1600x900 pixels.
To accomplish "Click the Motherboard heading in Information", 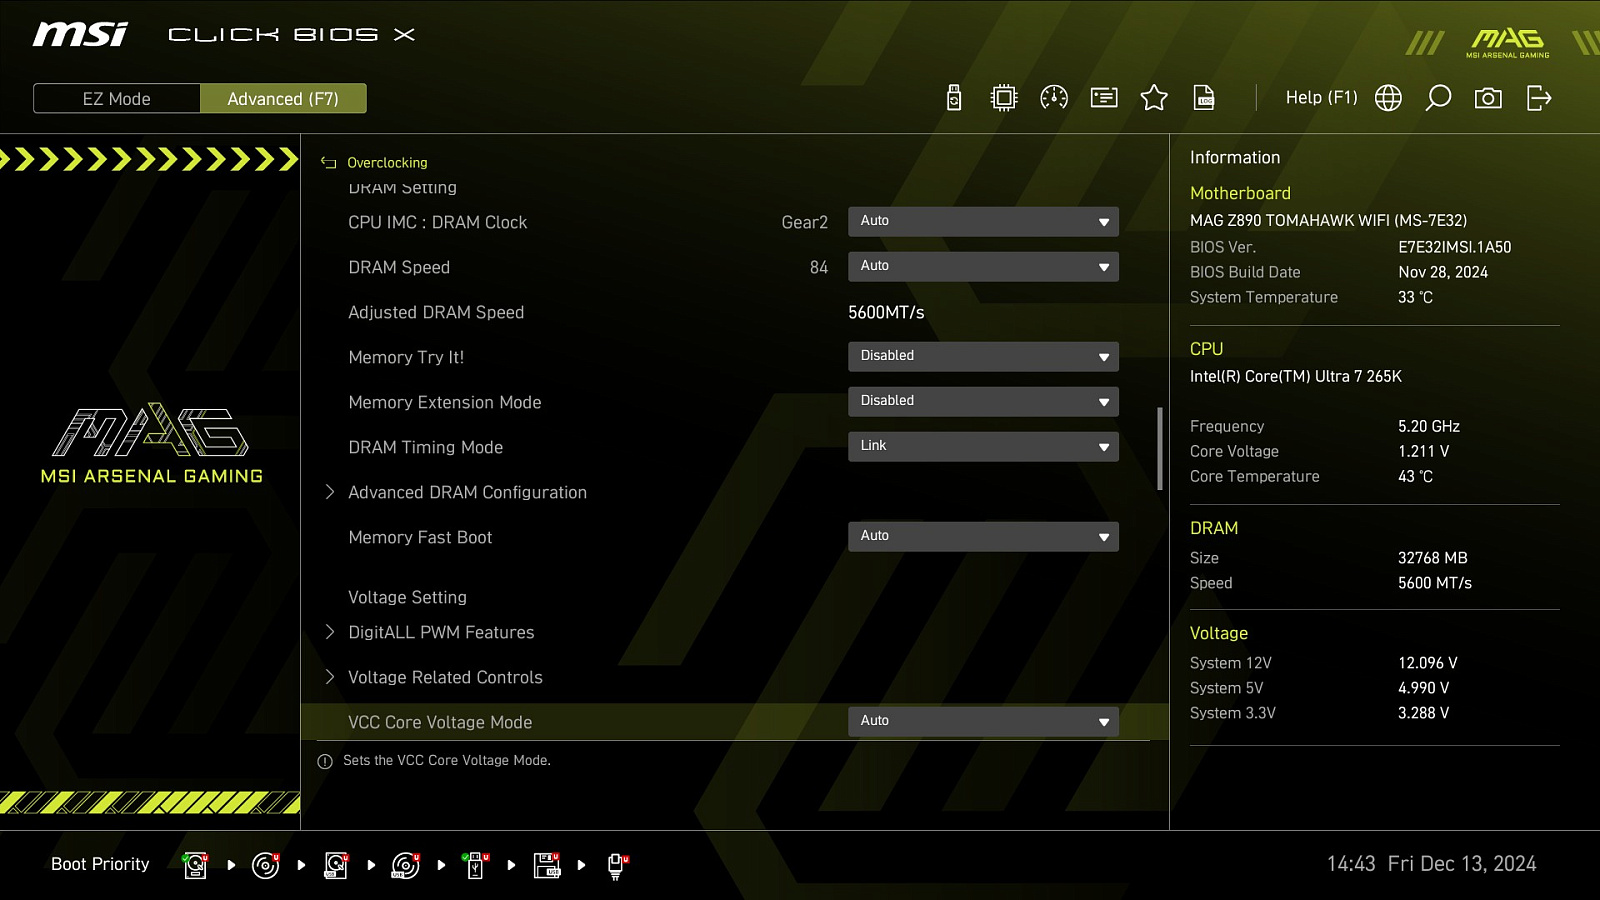I will click(x=1240, y=193).
